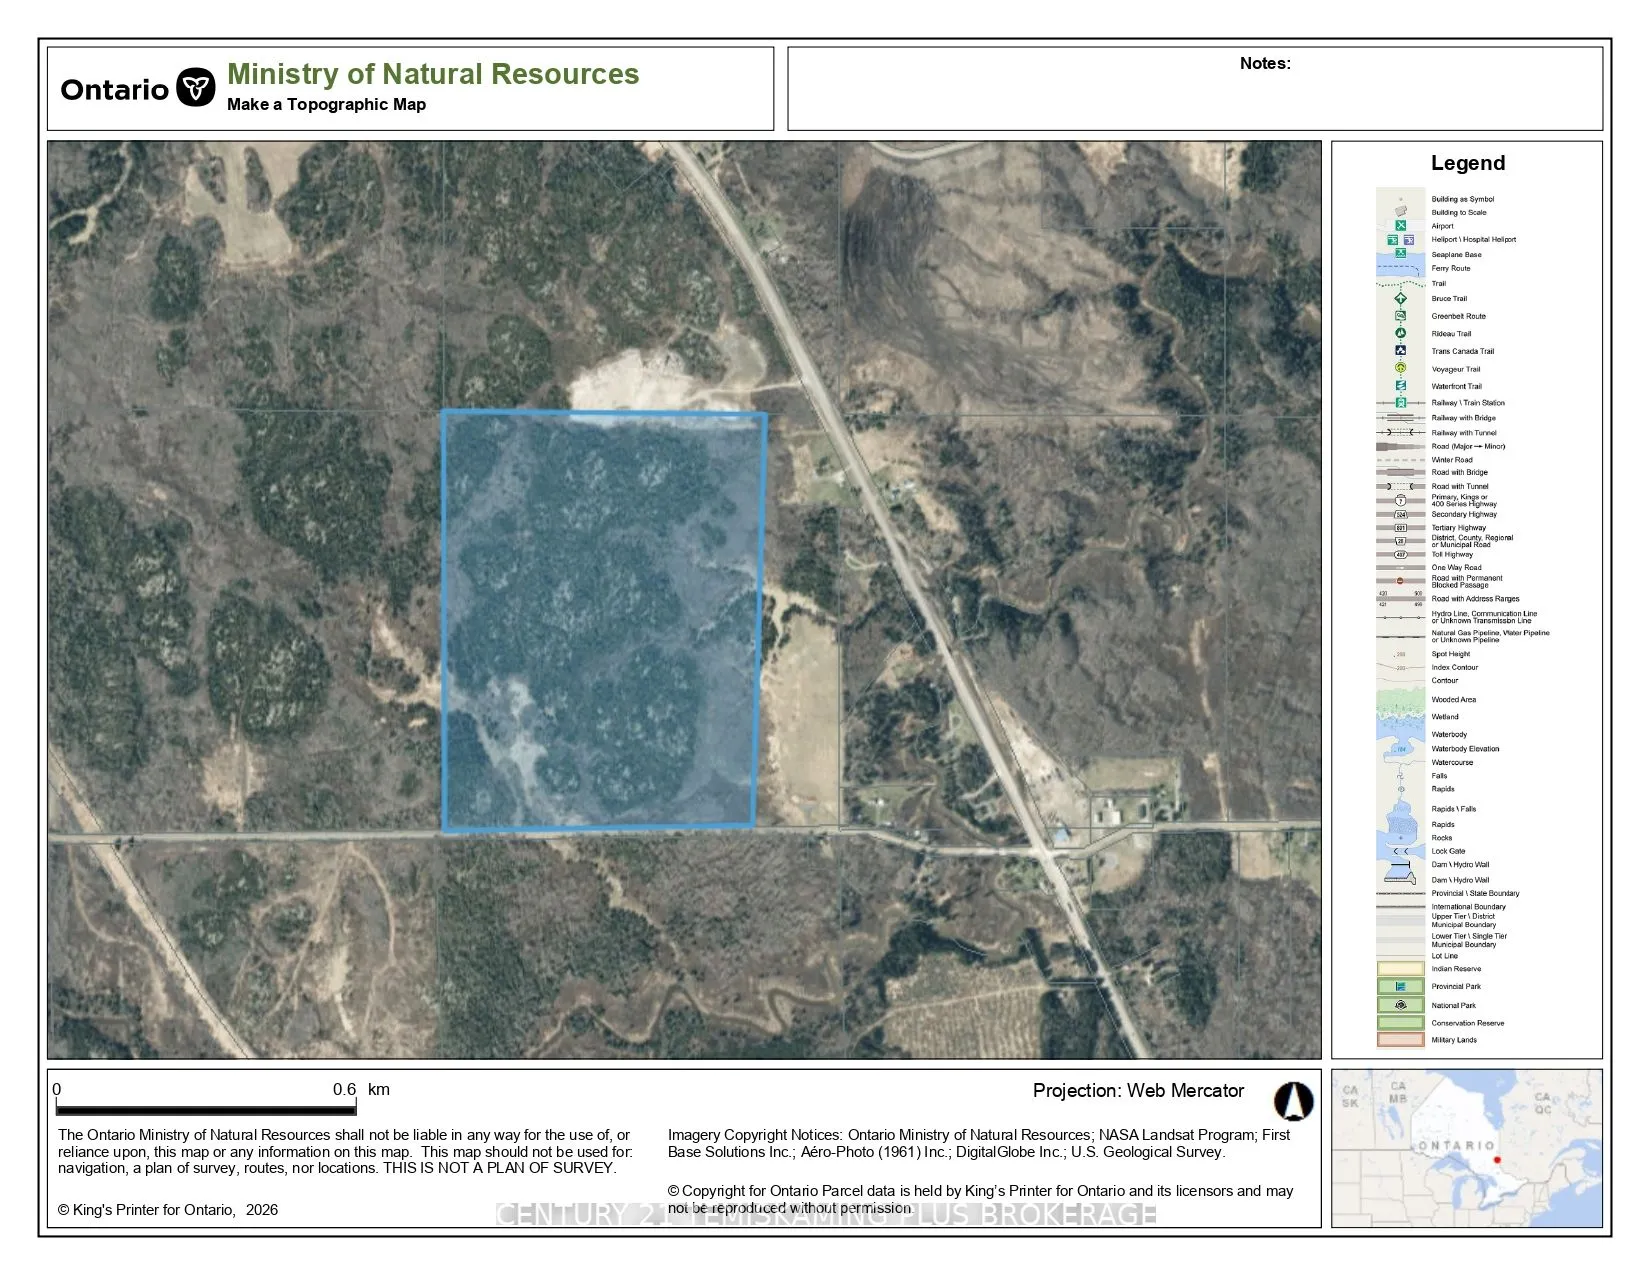Screen dimensions: 1650x1275
Task: Click the Road with Tunnel symbol
Action: tap(1401, 486)
